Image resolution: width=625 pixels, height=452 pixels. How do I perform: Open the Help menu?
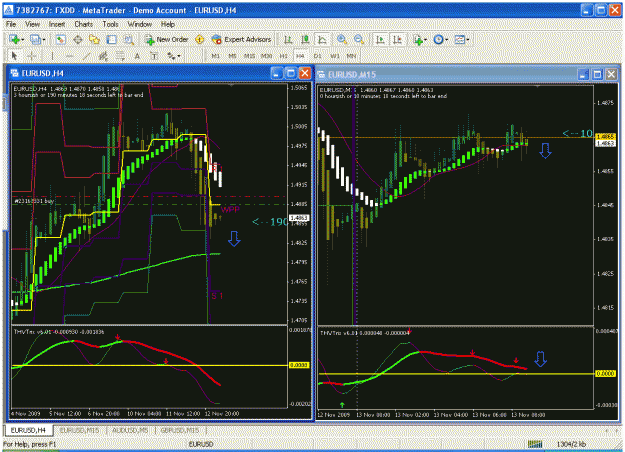[168, 24]
